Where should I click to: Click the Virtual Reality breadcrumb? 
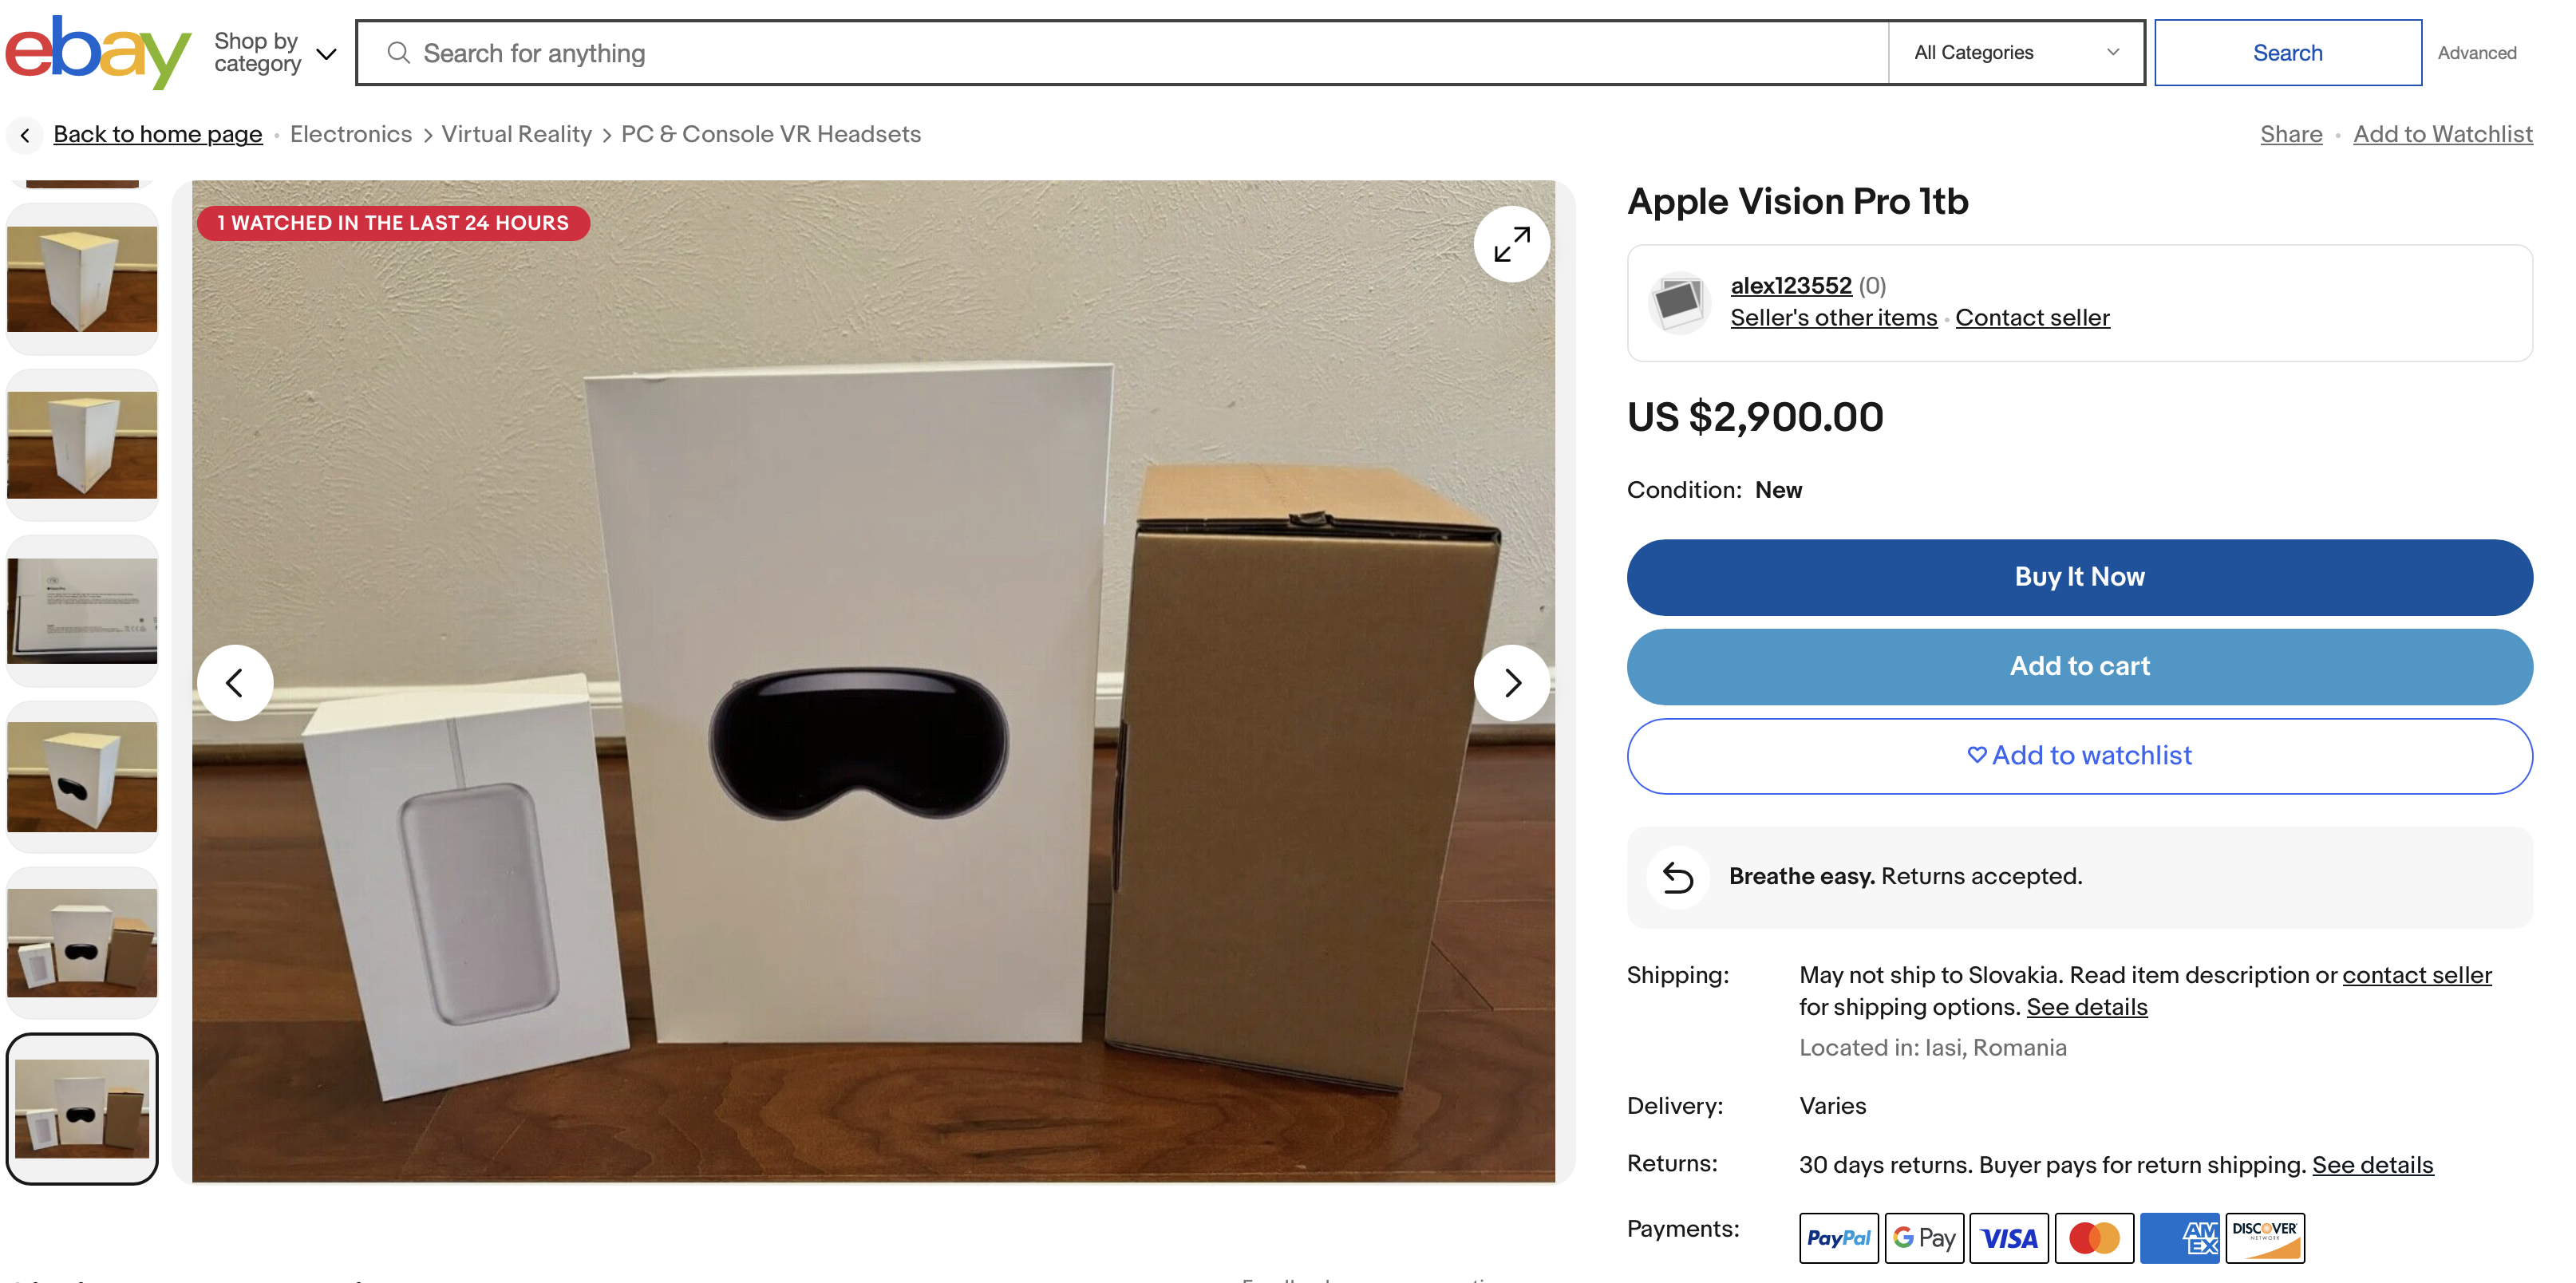[x=516, y=134]
